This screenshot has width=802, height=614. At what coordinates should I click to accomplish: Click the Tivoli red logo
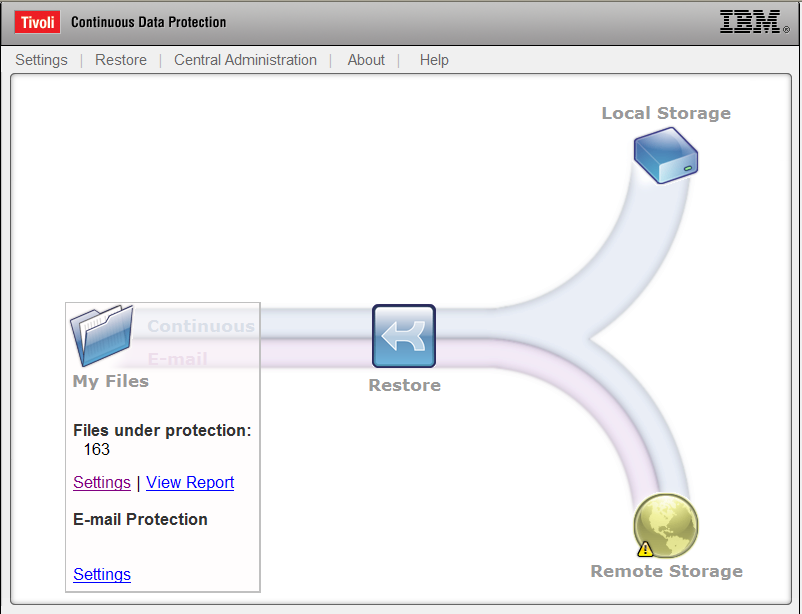tap(38, 23)
